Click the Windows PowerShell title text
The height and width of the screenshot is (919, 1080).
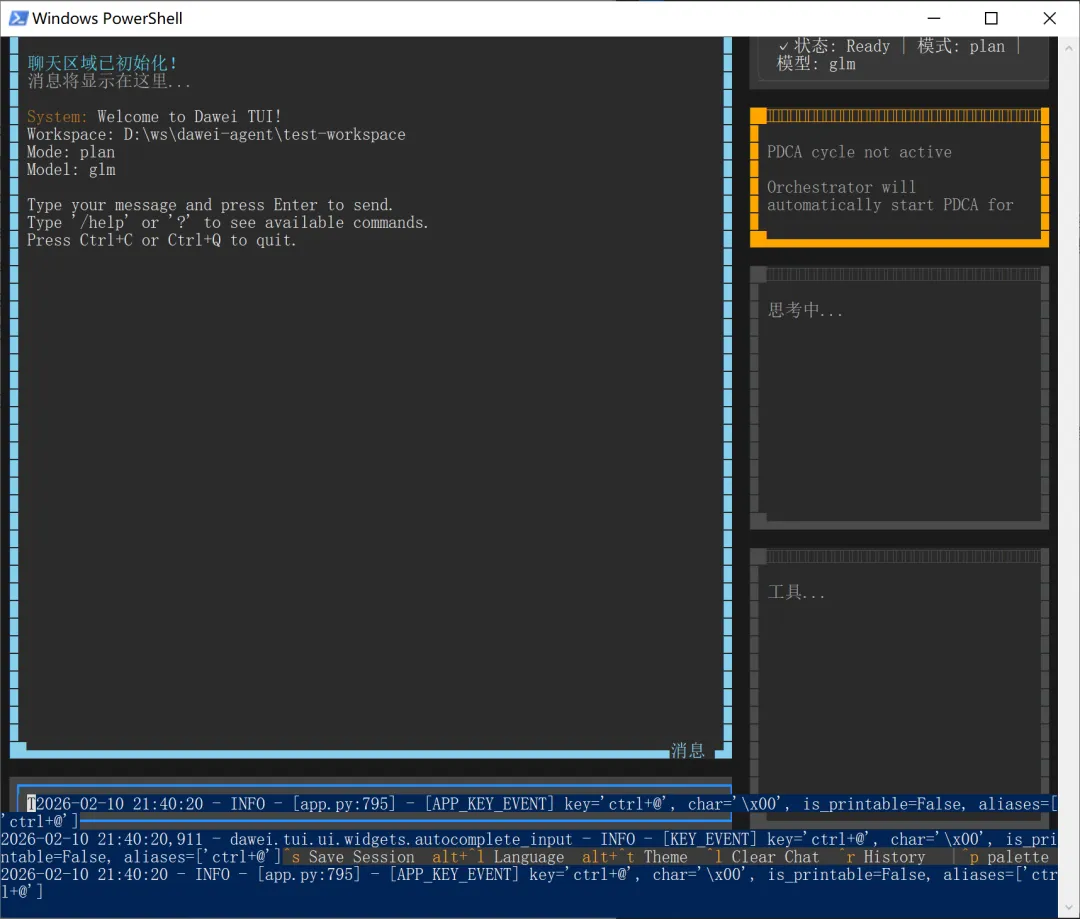[107, 19]
